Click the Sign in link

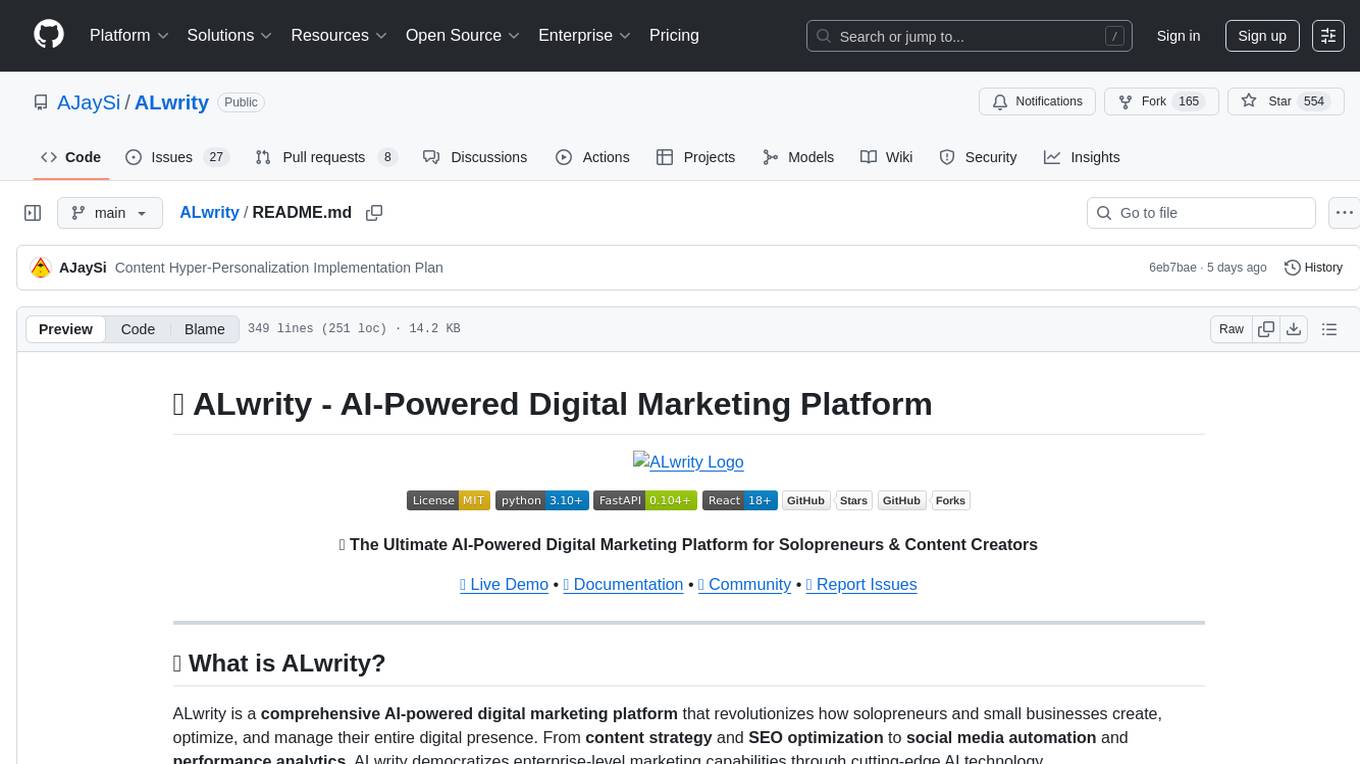tap(1178, 35)
